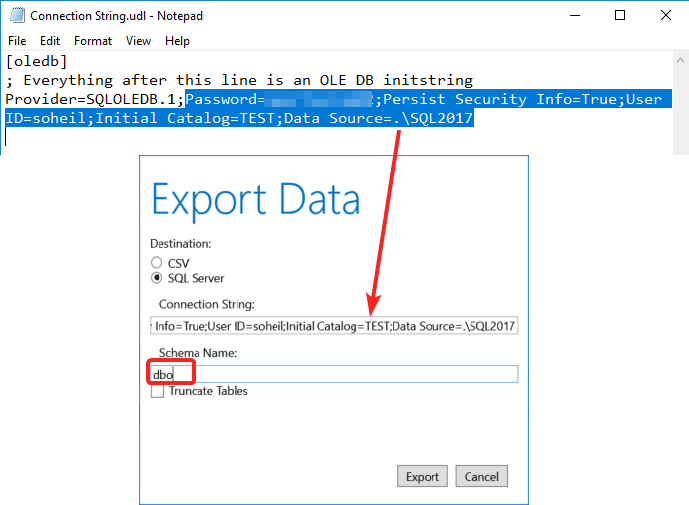
Task: Click the 'Connection String.udl - Notepad' title text
Action: tap(116, 16)
